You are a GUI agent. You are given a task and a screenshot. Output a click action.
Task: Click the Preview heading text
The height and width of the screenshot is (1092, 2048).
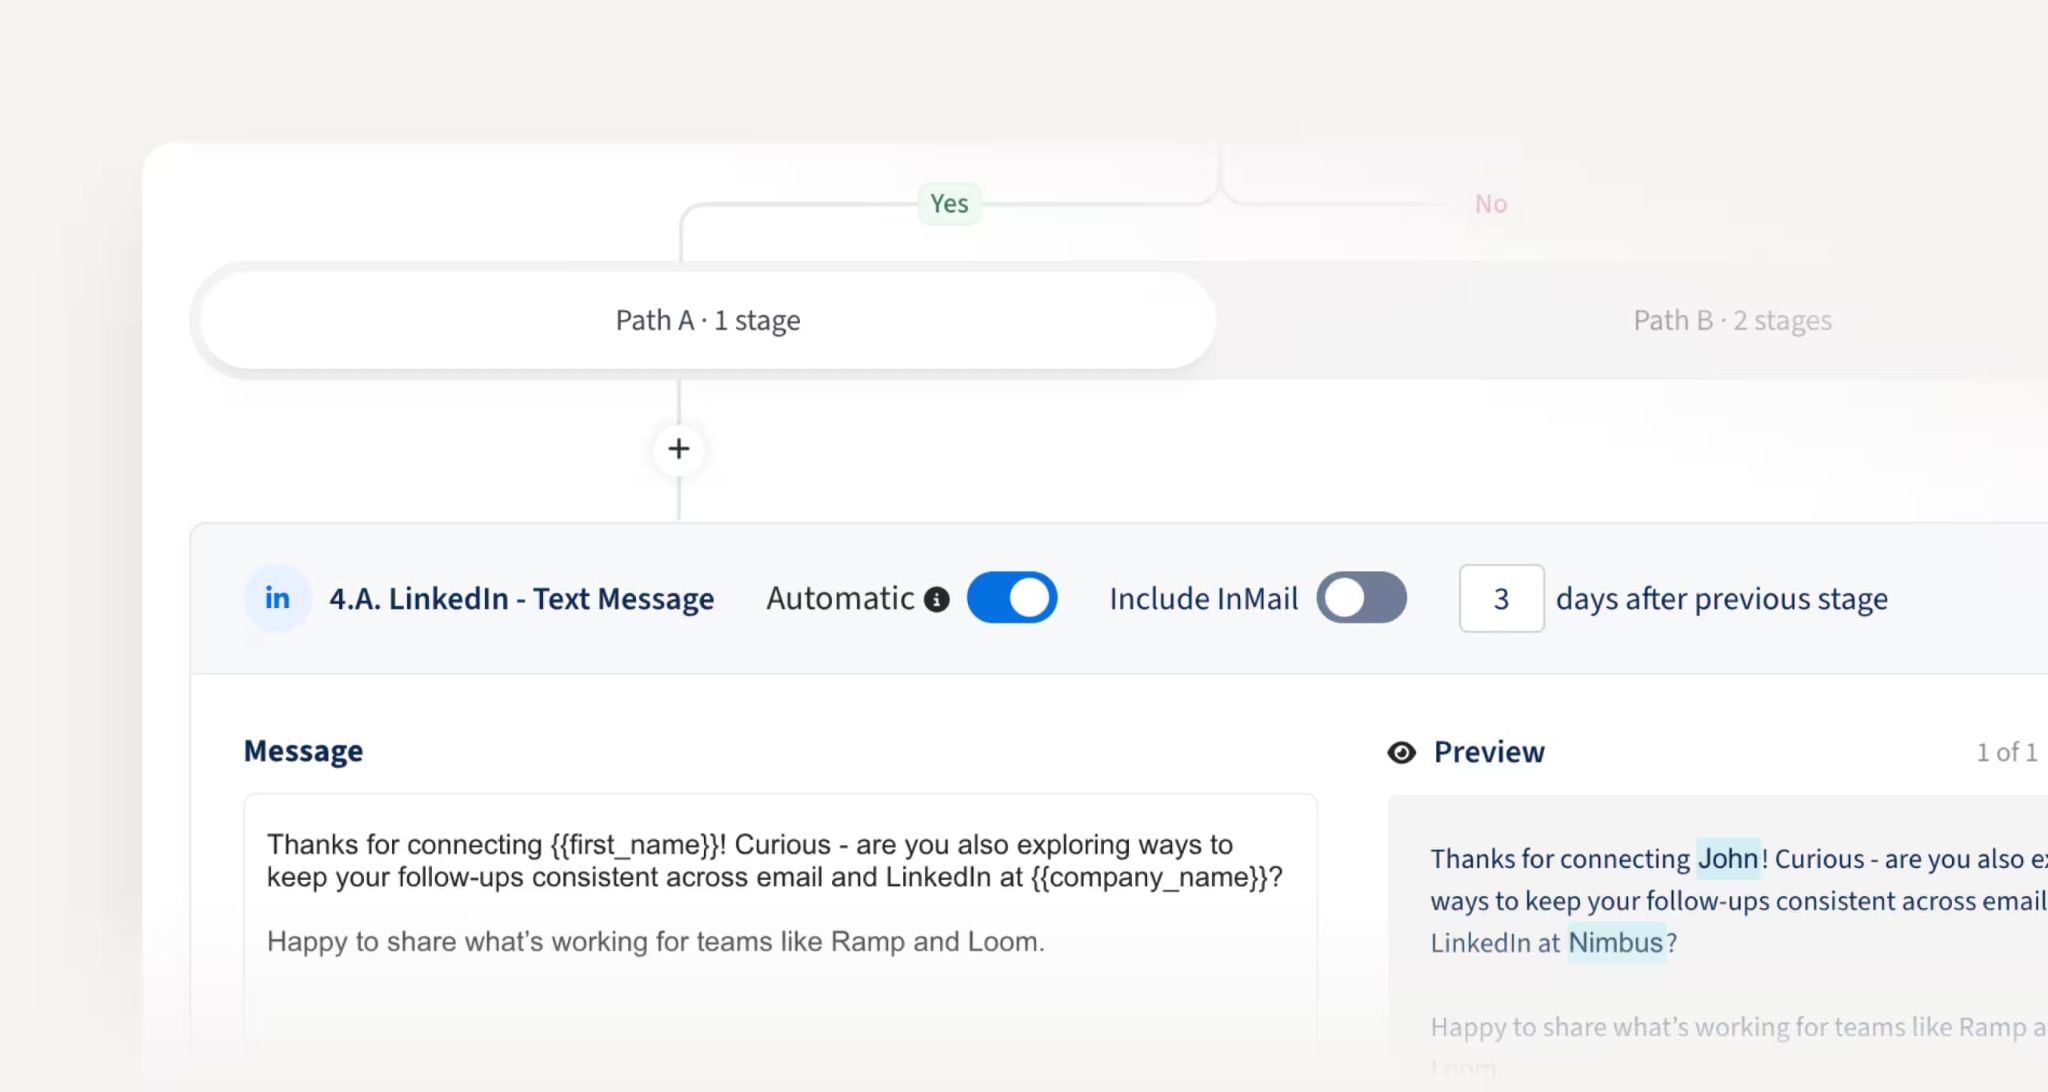point(1489,752)
